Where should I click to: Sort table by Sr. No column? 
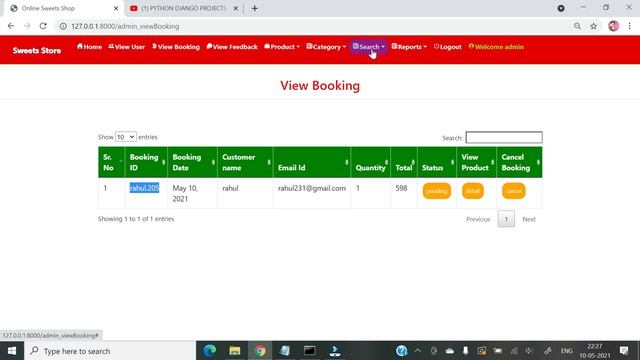click(111, 162)
